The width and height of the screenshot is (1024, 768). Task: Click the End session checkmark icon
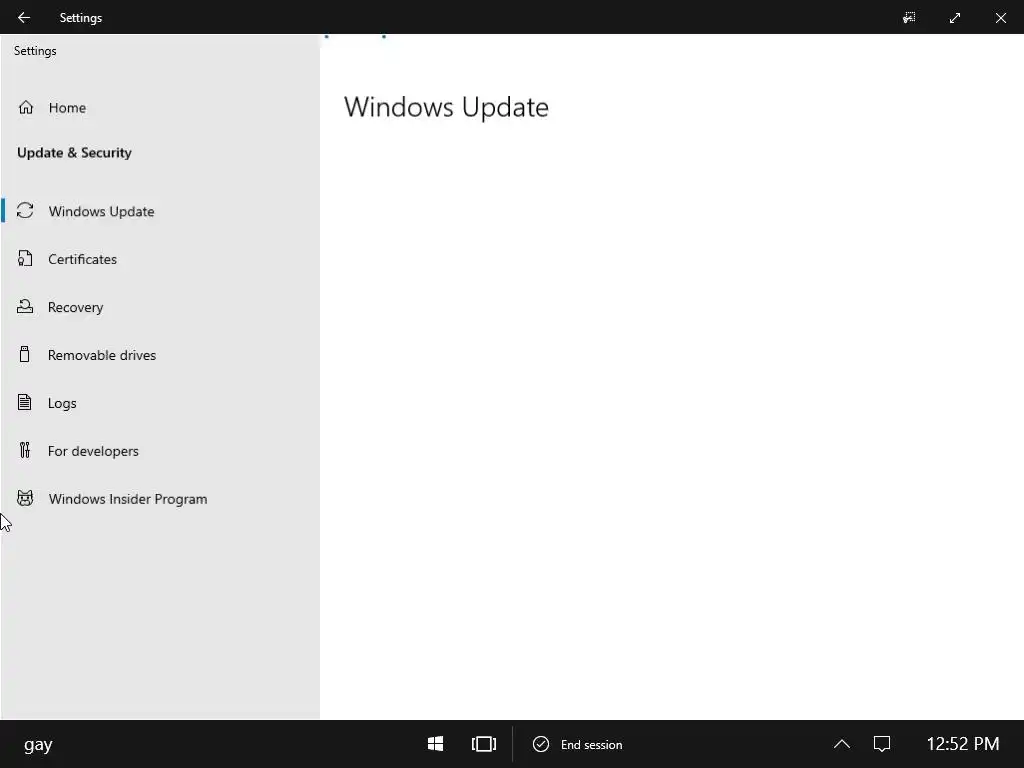541,744
